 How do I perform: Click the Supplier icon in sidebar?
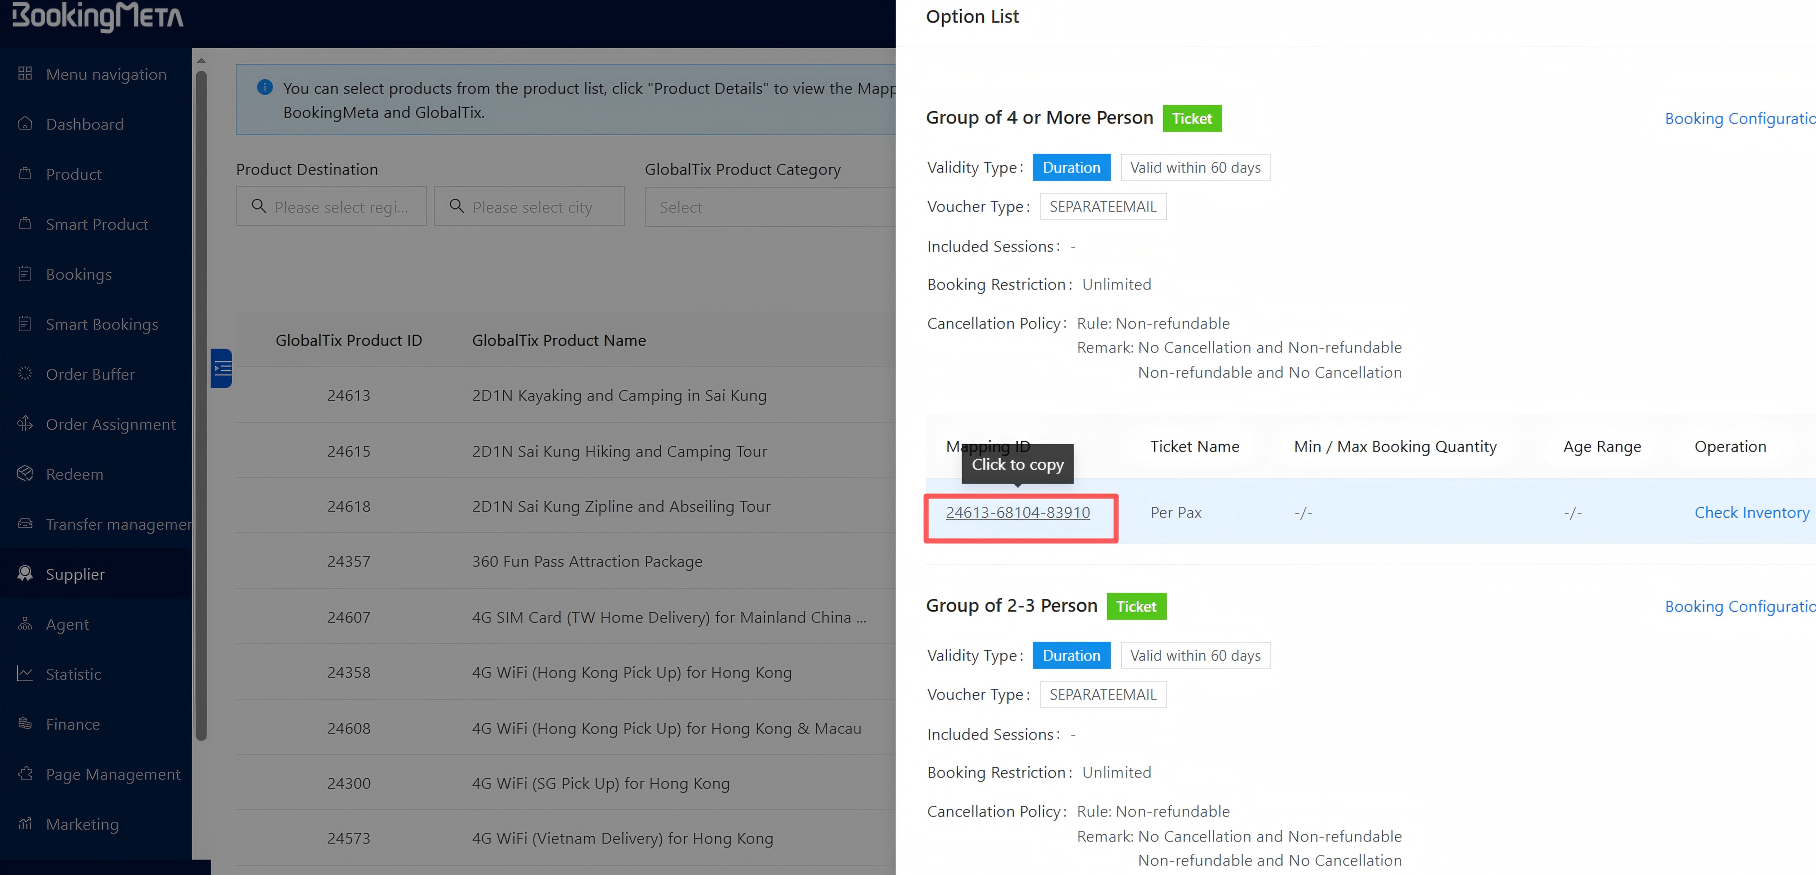coord(25,574)
